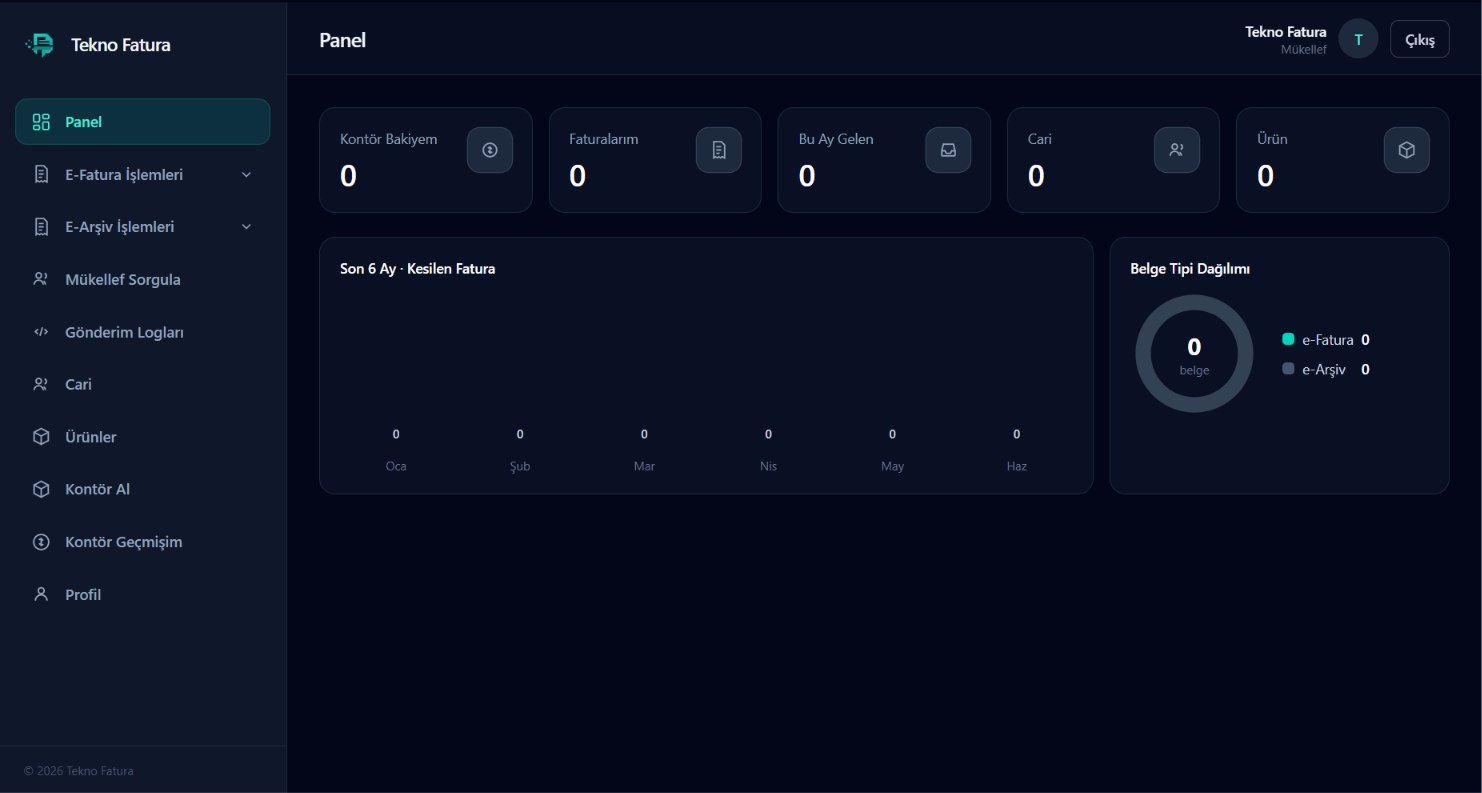
Task: Click the Nis month label in chart
Action: [x=768, y=466]
